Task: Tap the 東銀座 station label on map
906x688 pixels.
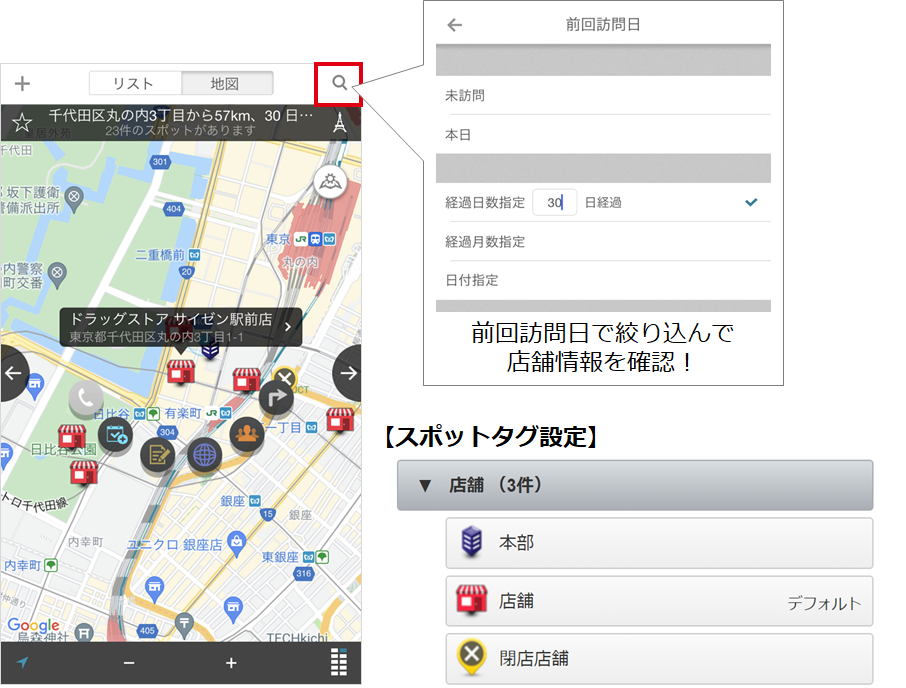Action: tap(280, 557)
